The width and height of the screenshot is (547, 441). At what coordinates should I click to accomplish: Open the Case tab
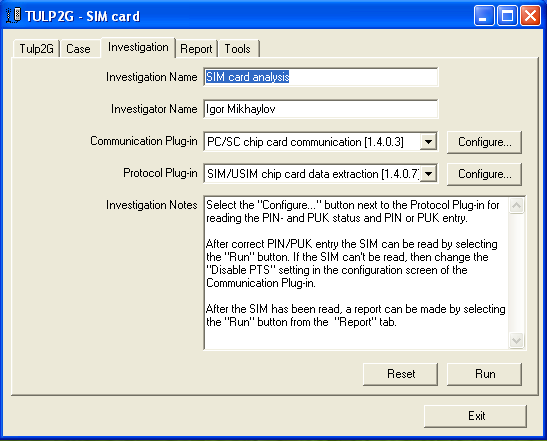pos(78,49)
